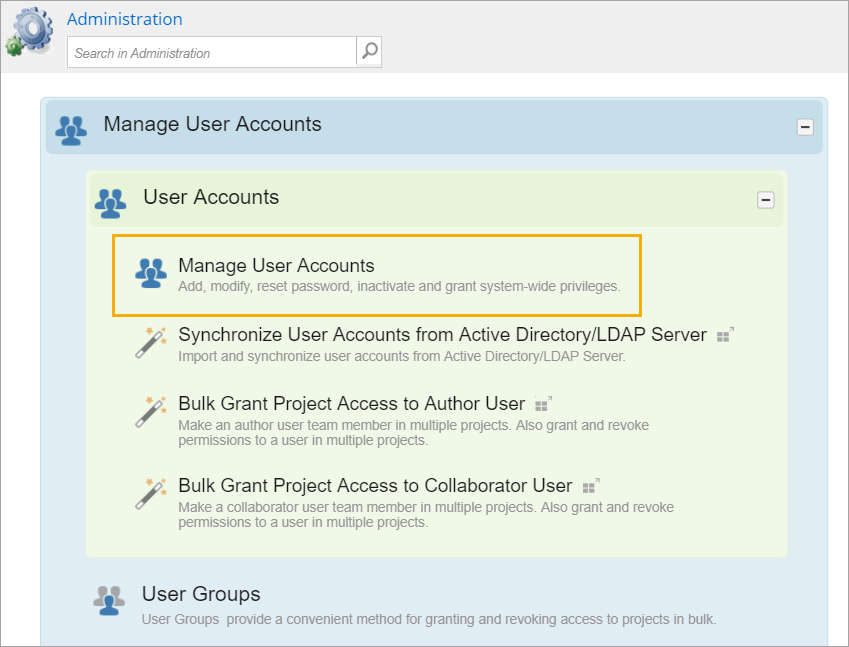The width and height of the screenshot is (849, 647).
Task: Click popup-window icon next to Collaborator User title
Action: 591,486
